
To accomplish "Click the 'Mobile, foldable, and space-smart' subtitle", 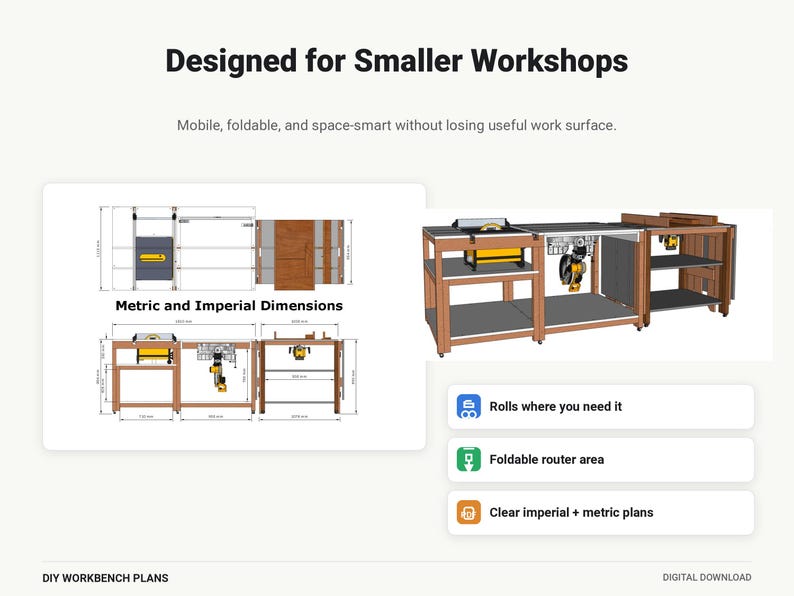I will pos(396,125).
